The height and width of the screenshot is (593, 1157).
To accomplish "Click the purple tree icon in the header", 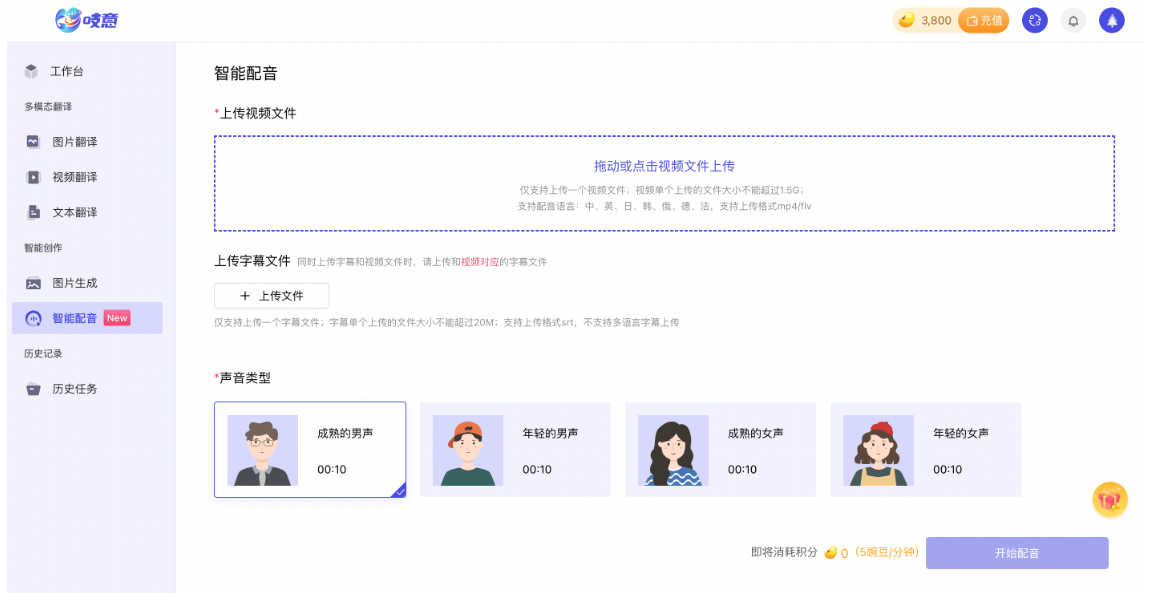I will point(1112,20).
